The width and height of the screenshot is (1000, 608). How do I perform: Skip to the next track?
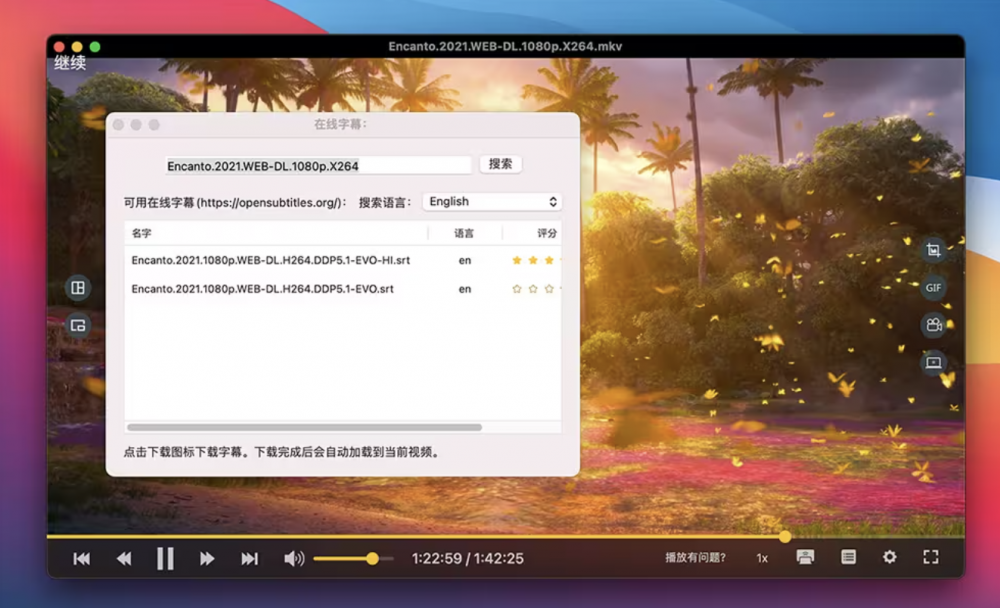(249, 559)
